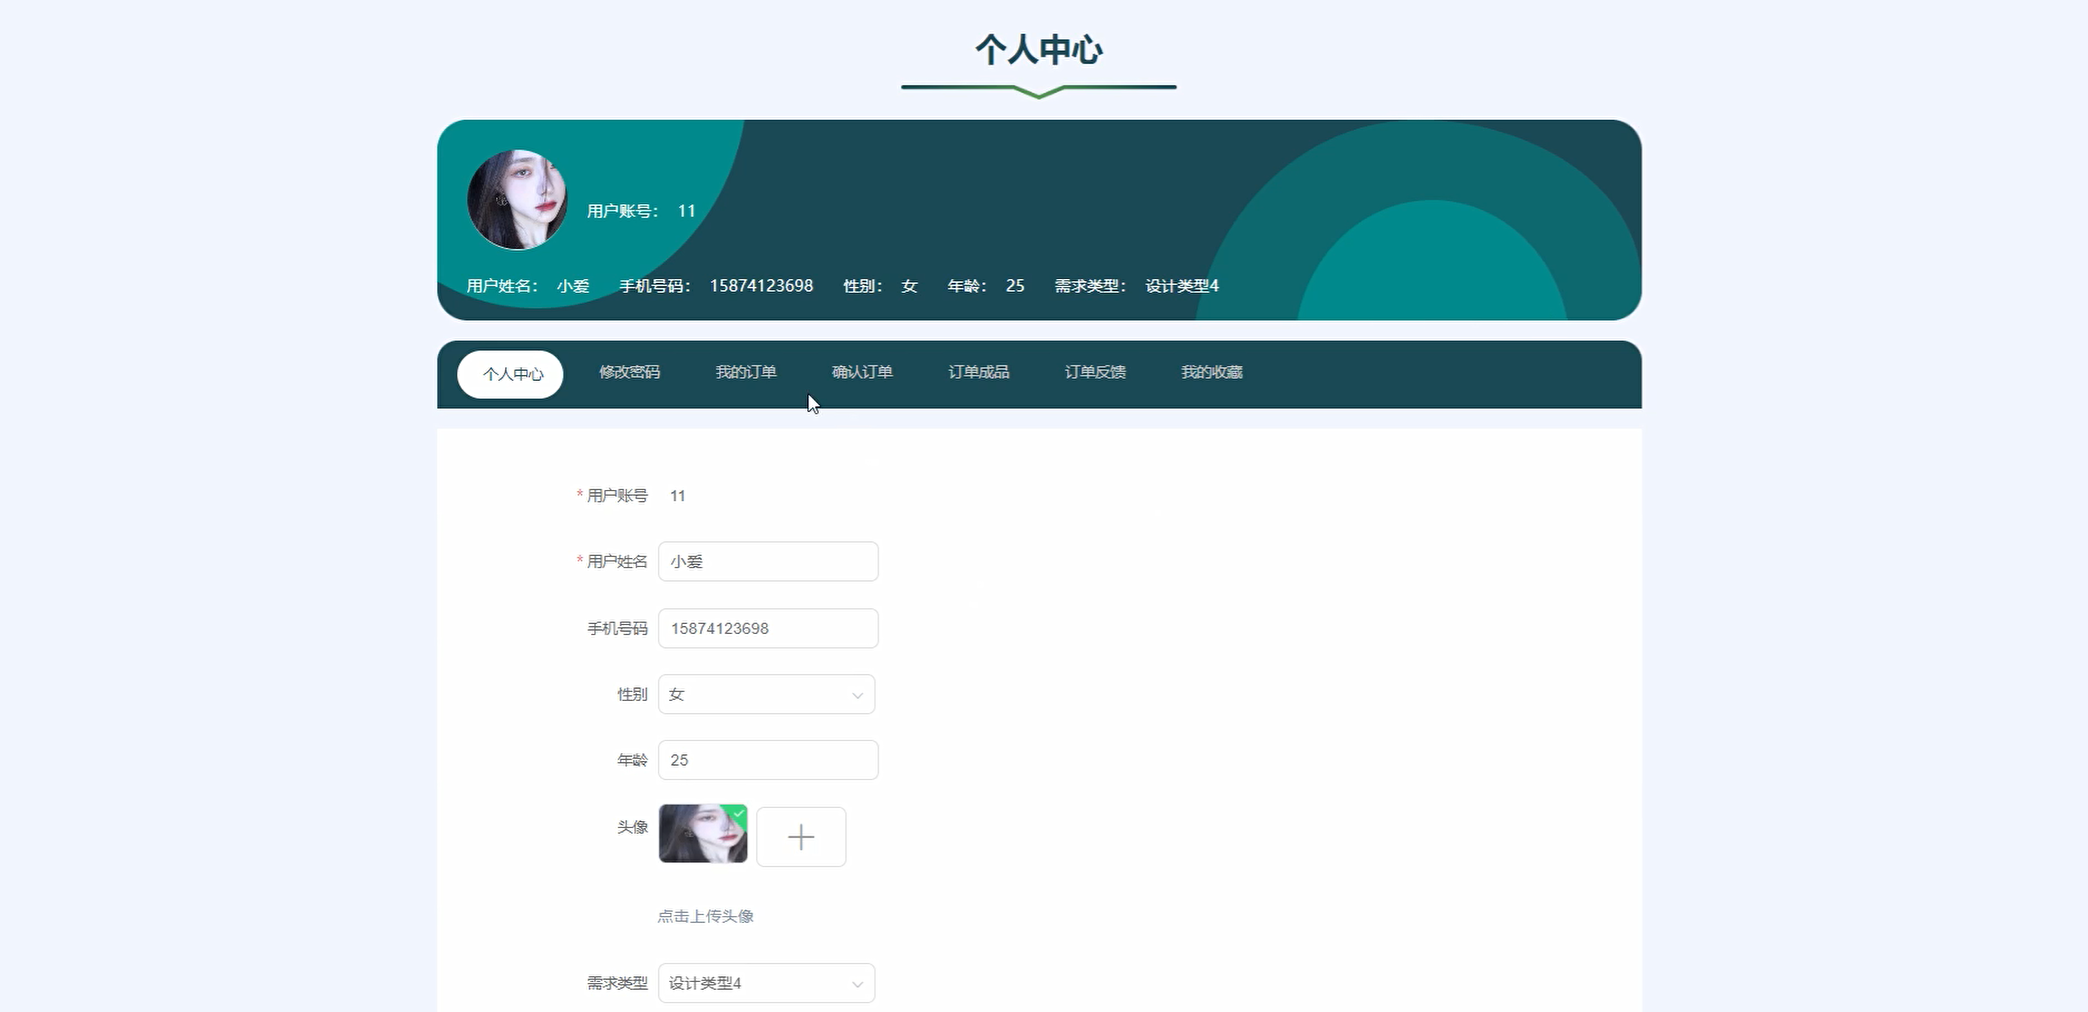Click the 手机号码 phone number field
The image size is (2088, 1012).
[x=768, y=628]
